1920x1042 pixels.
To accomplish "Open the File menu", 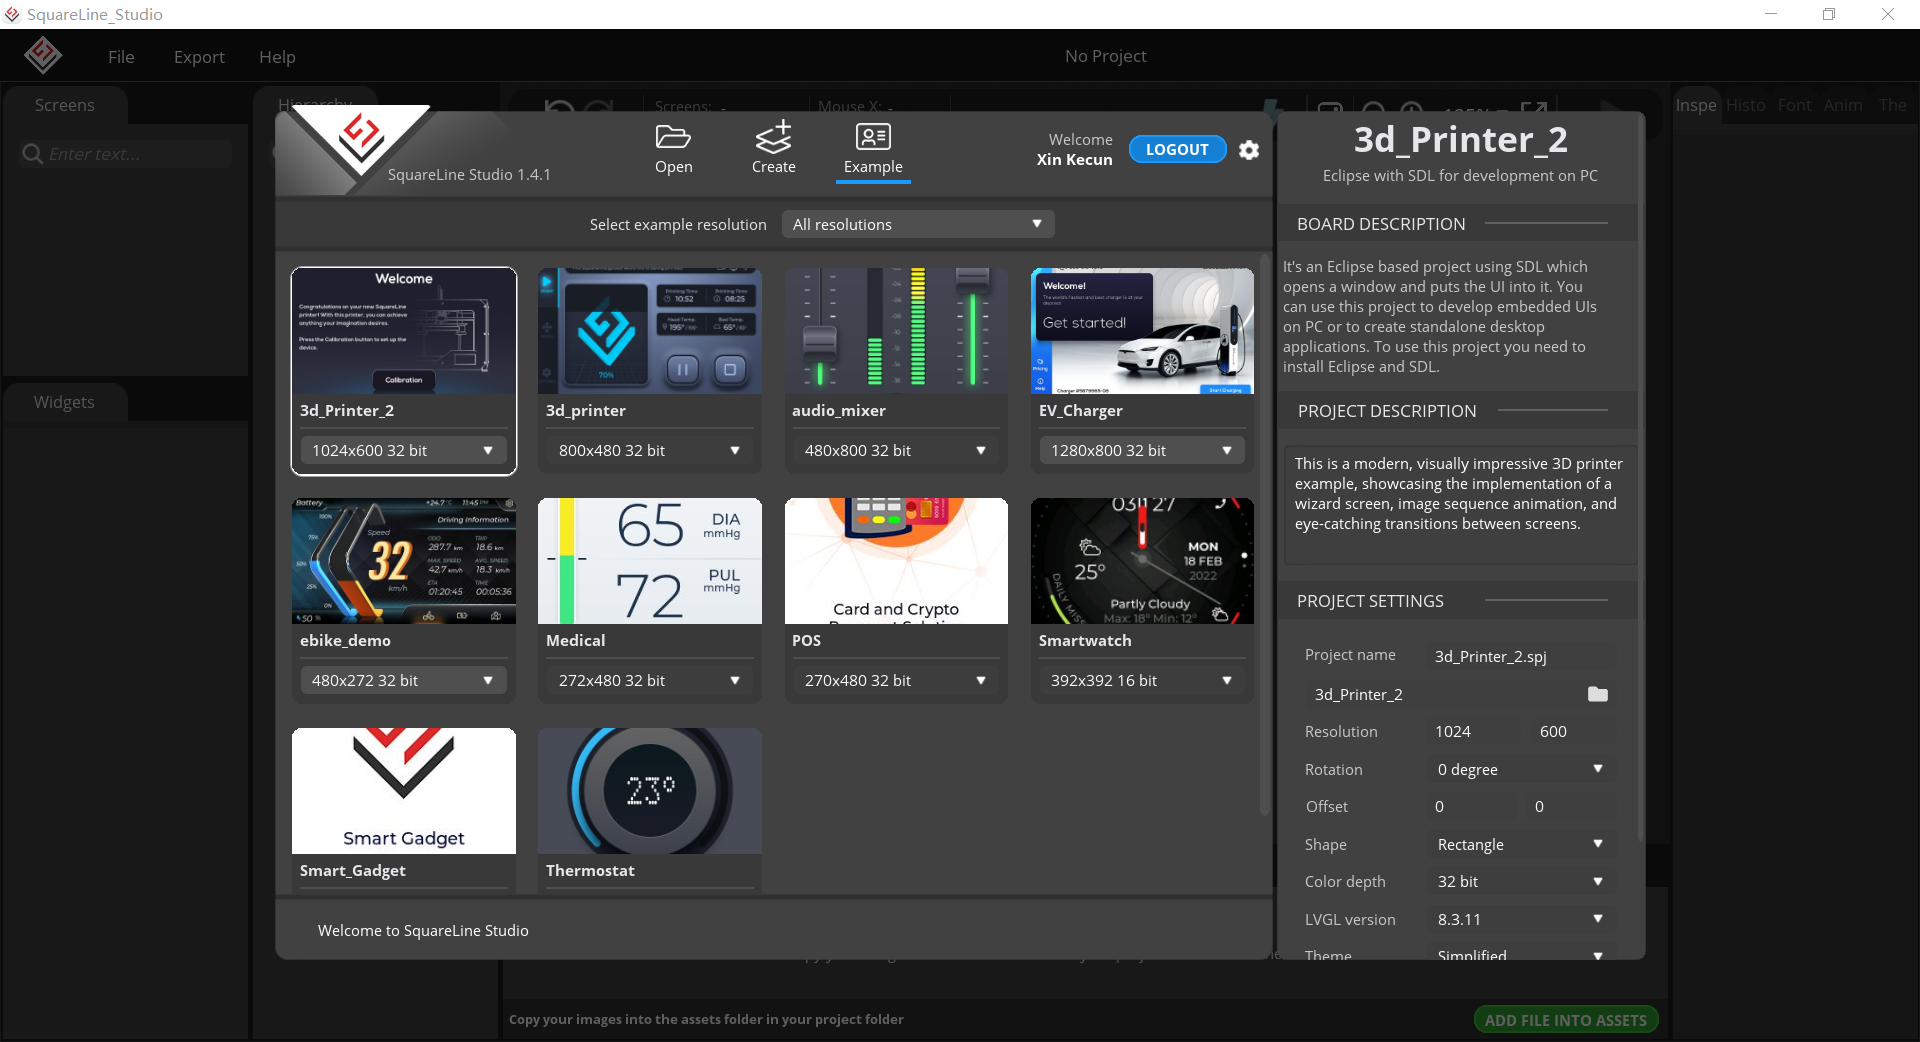I will [x=121, y=57].
